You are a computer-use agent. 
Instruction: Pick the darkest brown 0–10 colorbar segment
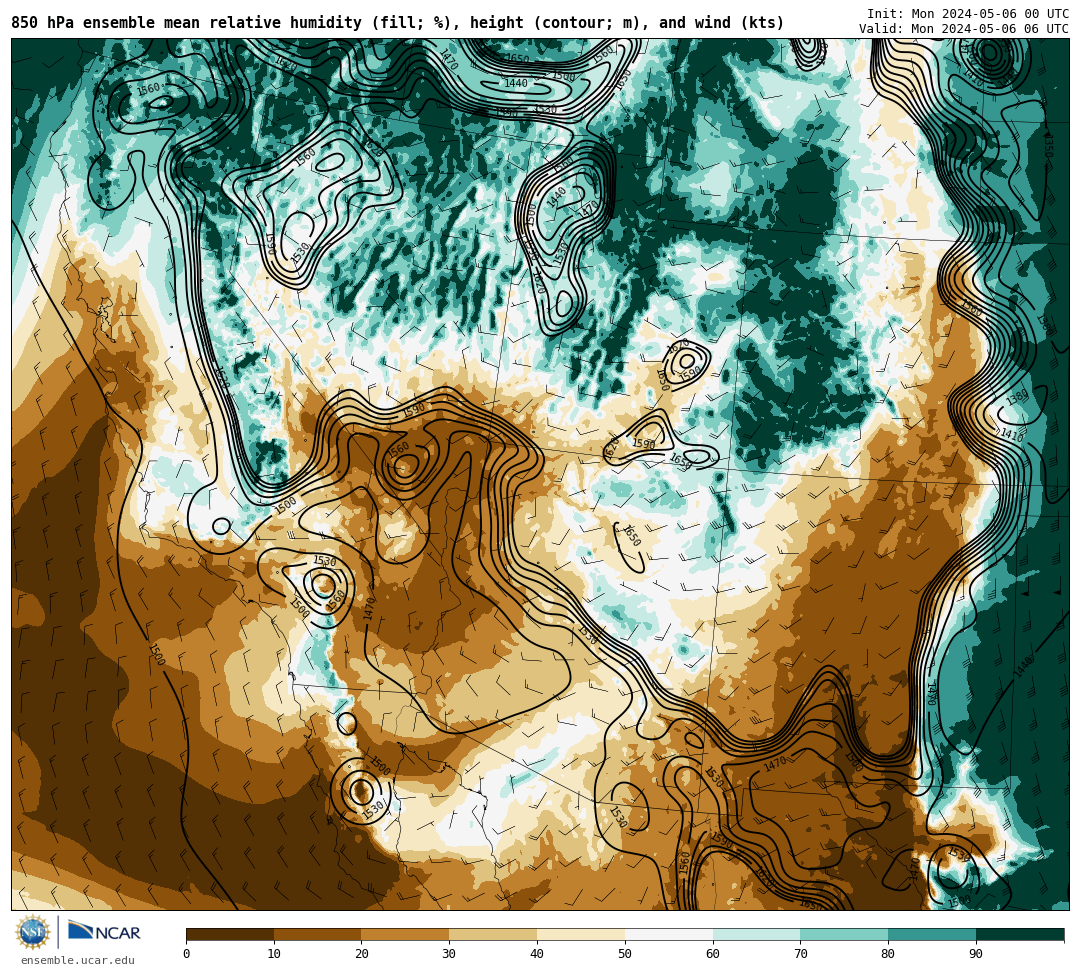click(230, 934)
